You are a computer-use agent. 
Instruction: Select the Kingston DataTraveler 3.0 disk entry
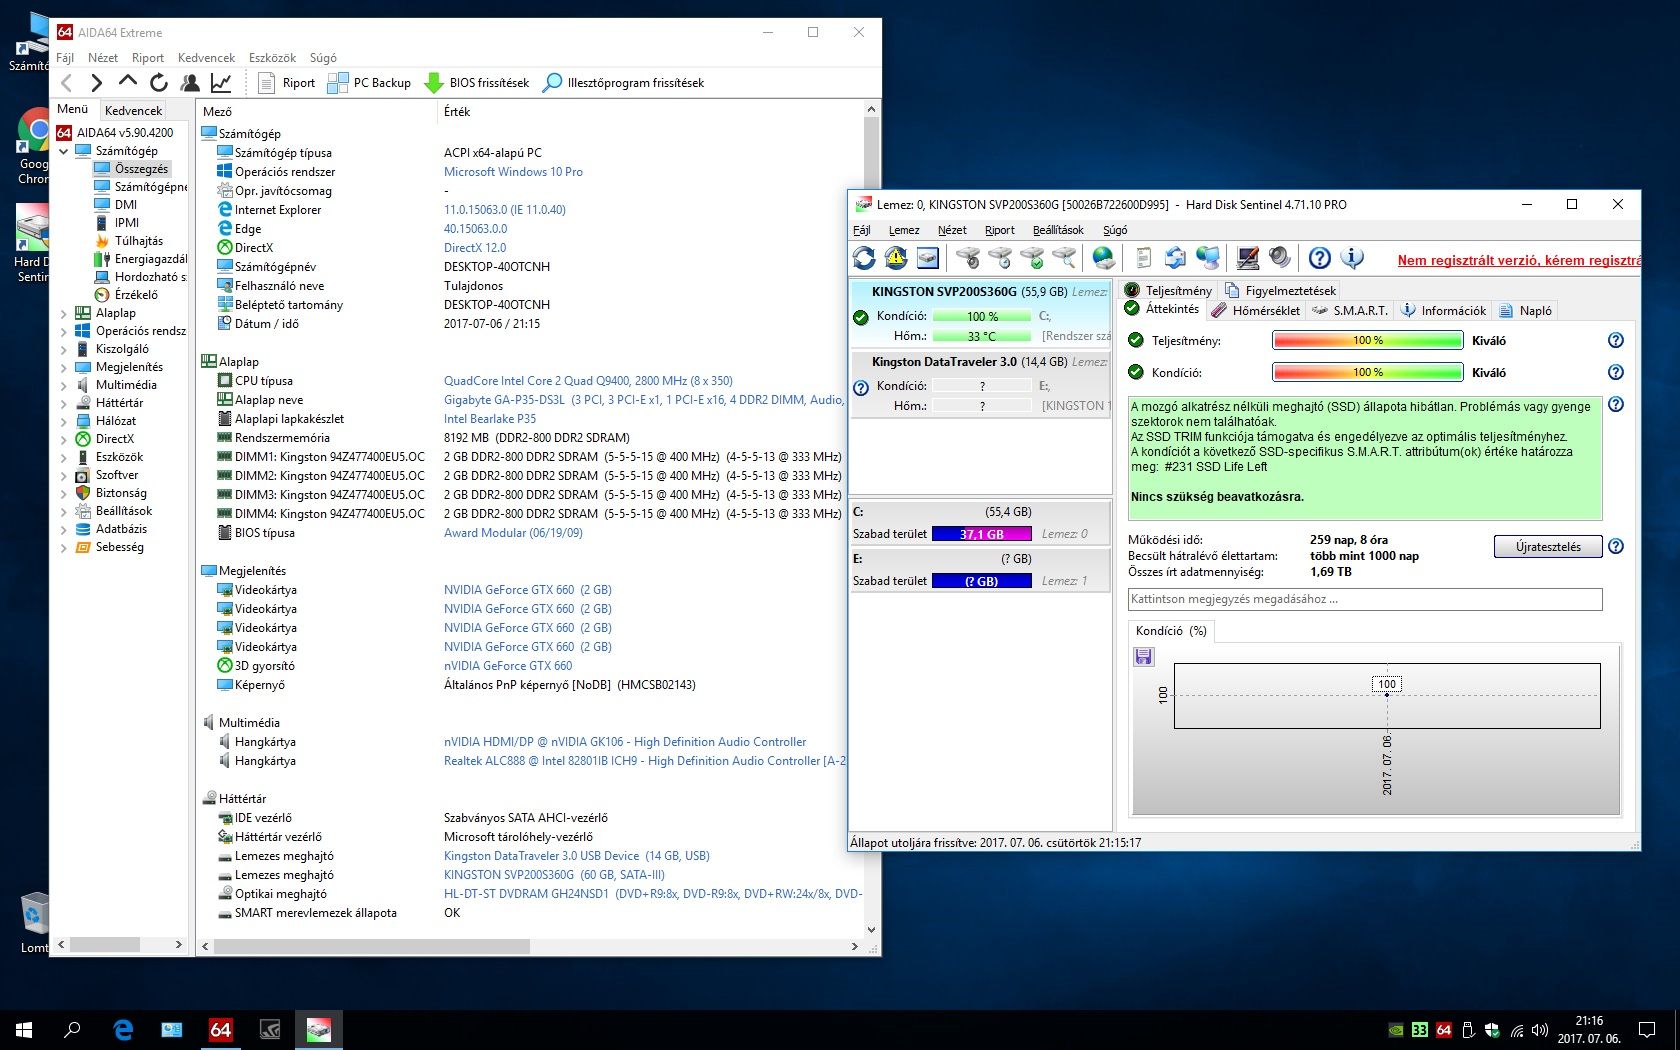point(980,384)
